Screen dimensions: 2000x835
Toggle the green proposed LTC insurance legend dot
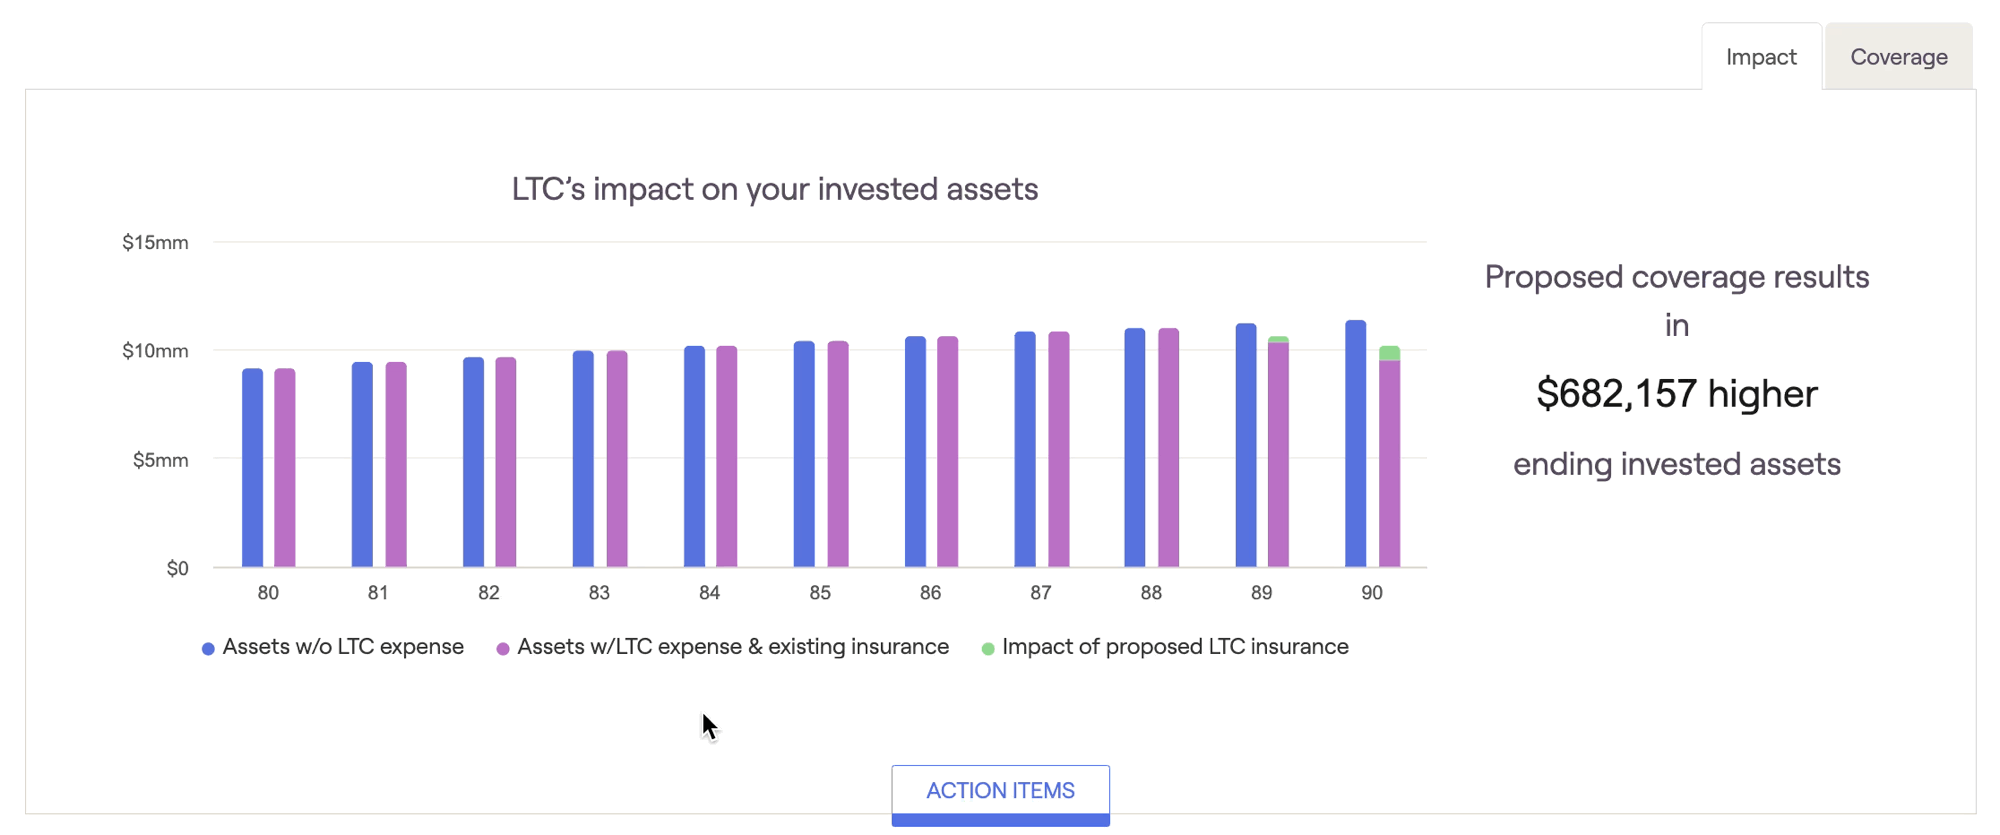tap(988, 649)
